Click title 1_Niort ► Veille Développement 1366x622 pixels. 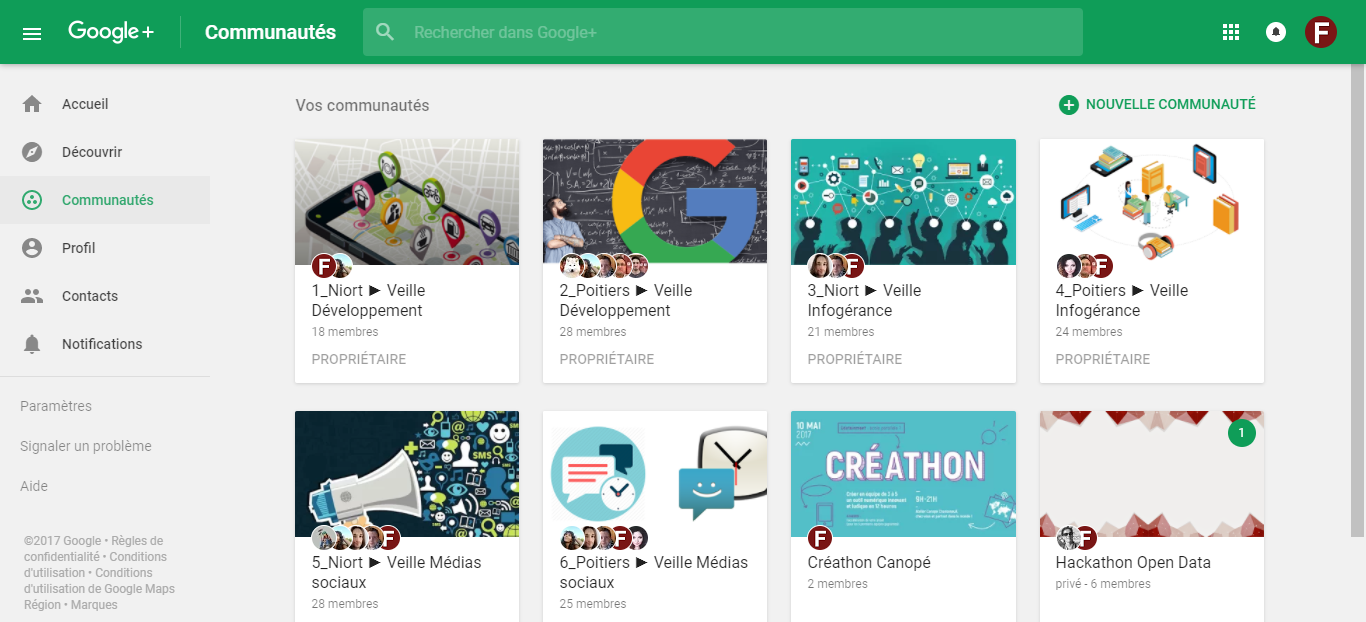pos(368,300)
